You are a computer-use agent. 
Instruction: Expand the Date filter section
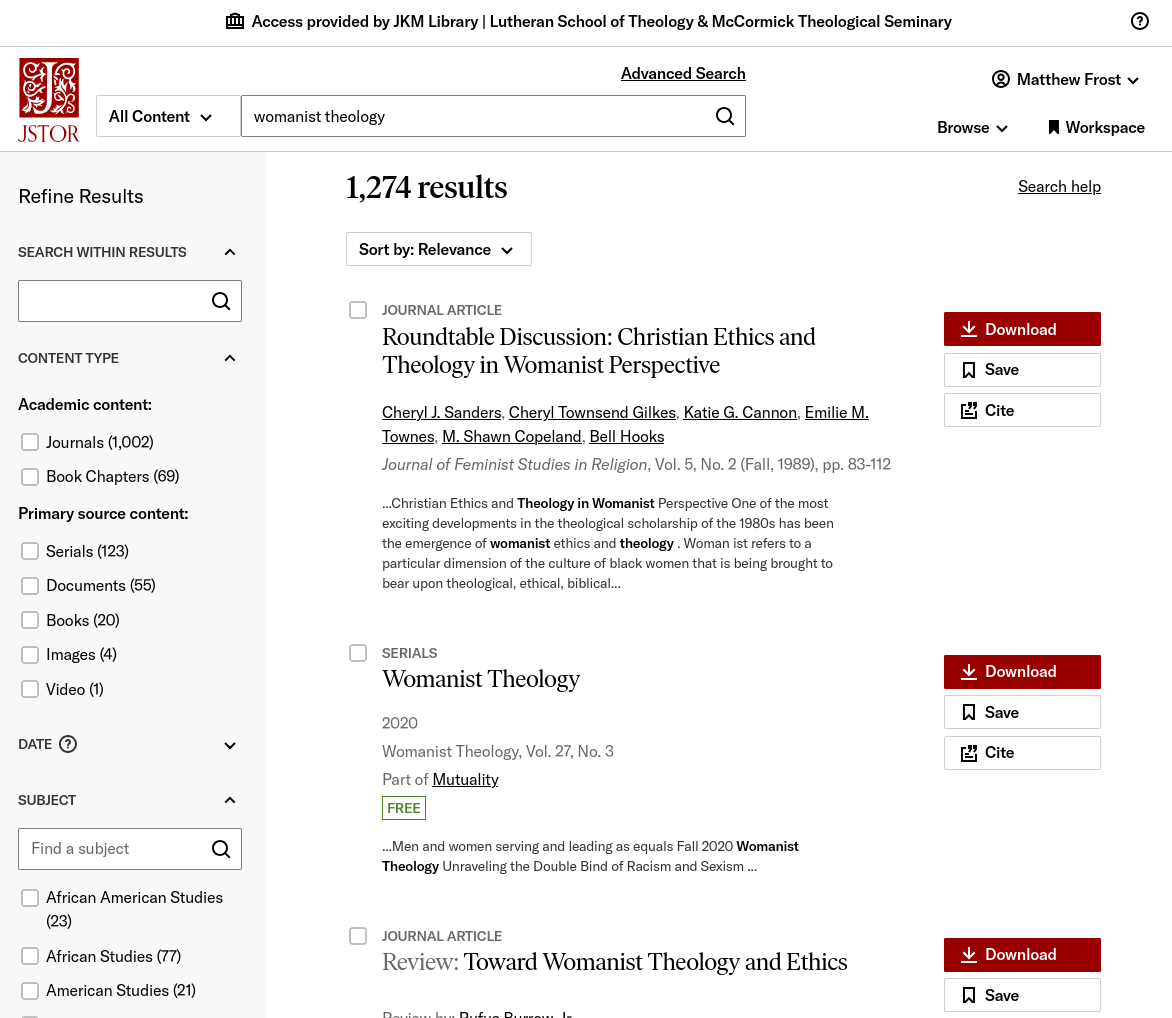click(229, 744)
